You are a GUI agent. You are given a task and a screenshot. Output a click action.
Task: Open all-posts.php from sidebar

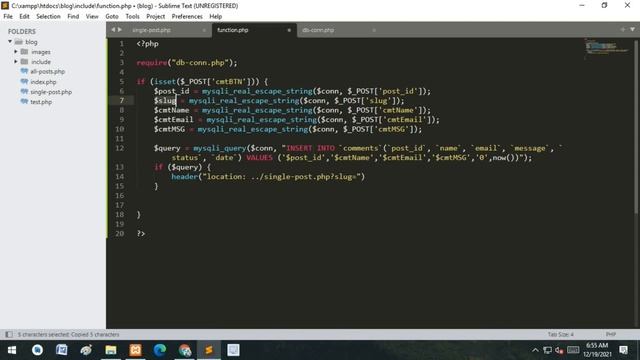pos(47,71)
